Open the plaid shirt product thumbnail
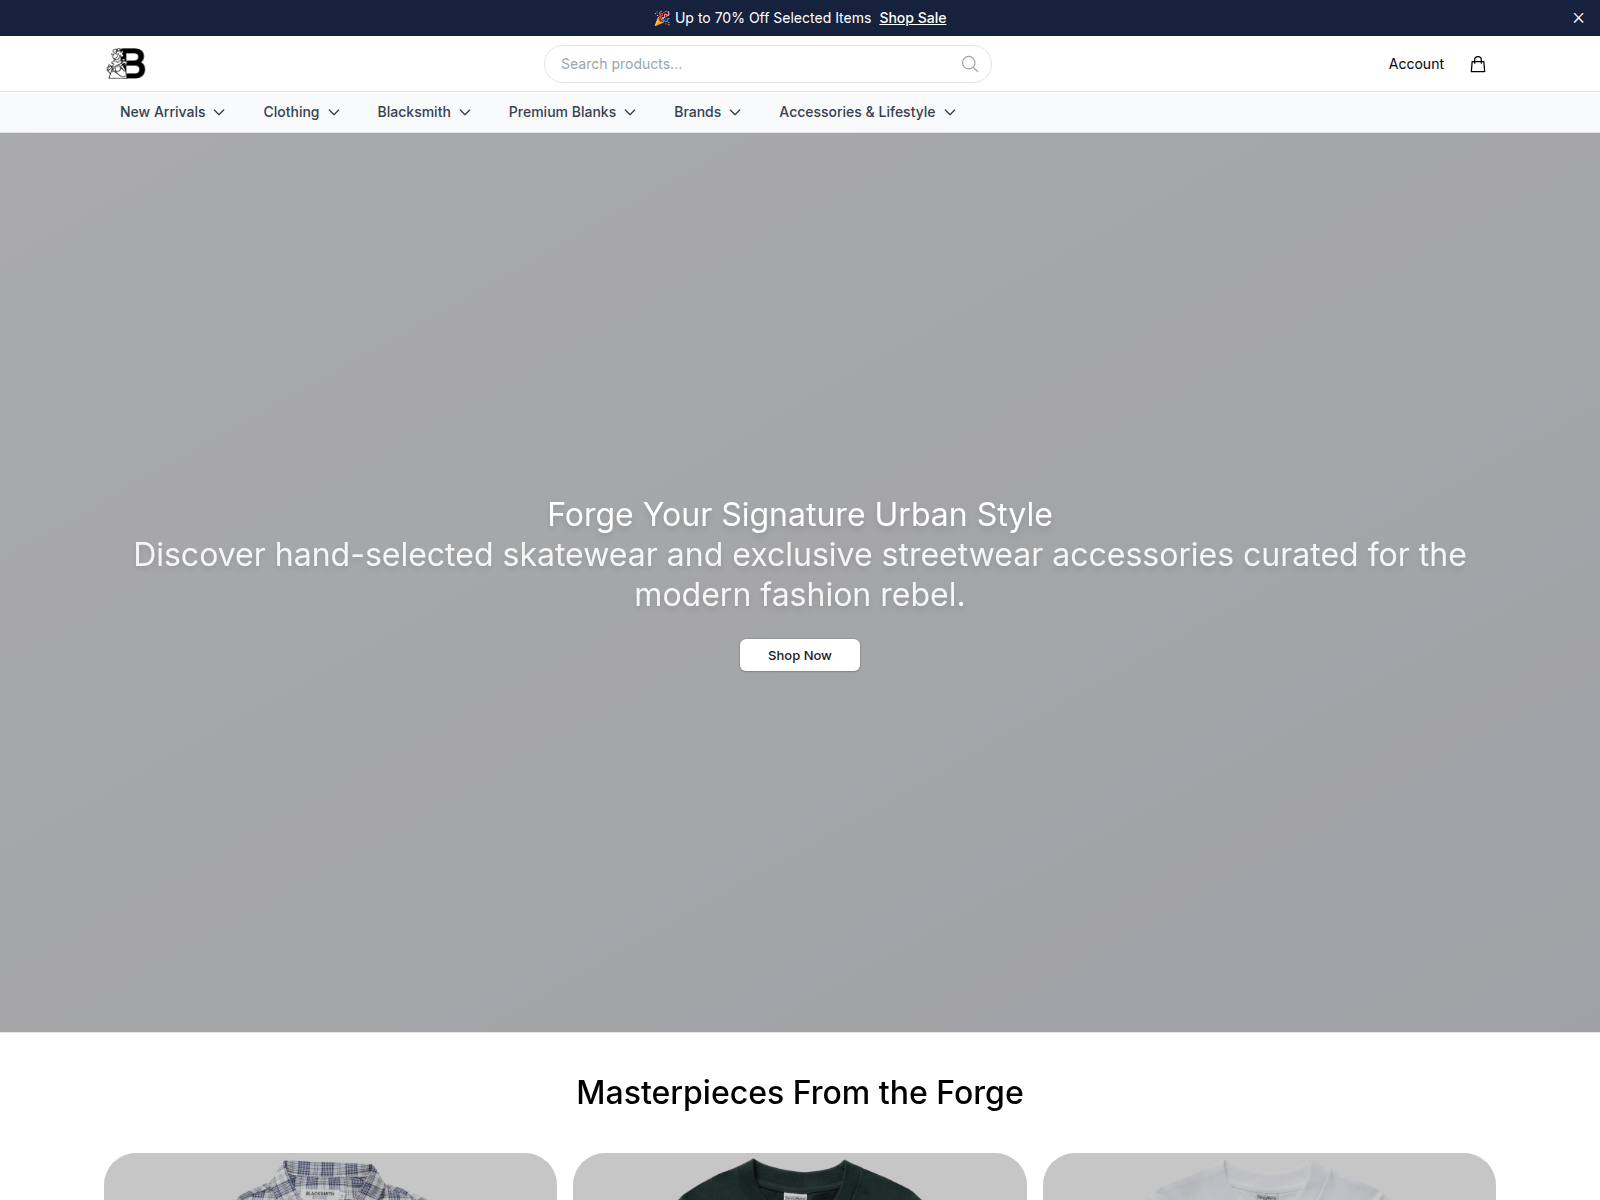 coord(330,1177)
